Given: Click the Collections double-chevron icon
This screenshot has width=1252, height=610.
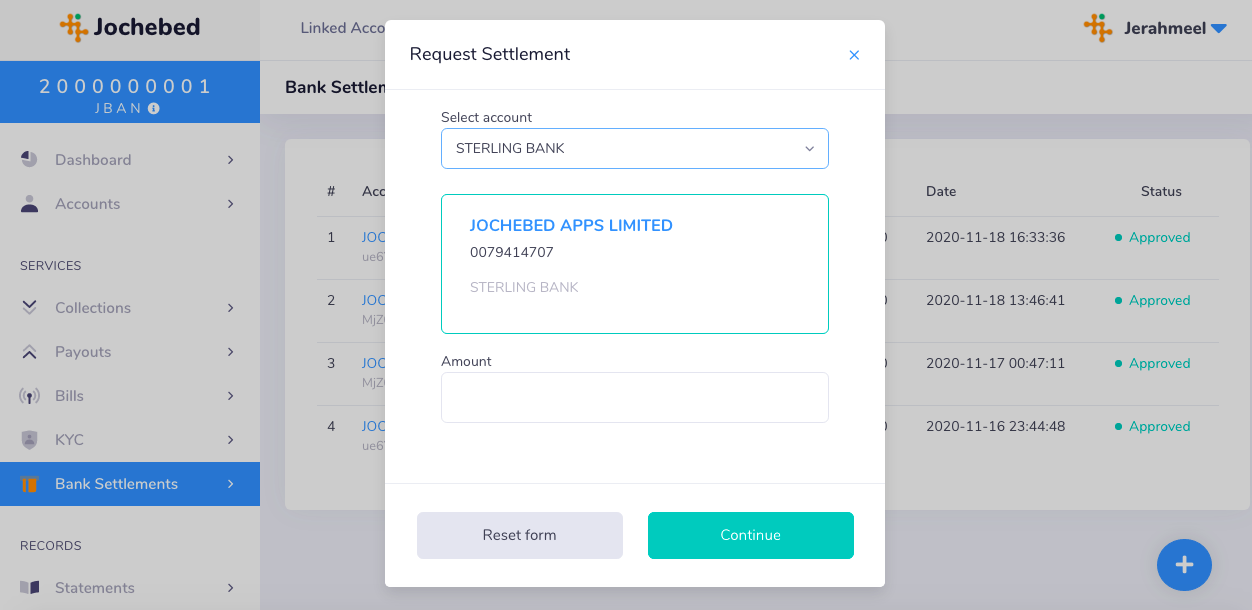Looking at the screenshot, I should click(29, 308).
